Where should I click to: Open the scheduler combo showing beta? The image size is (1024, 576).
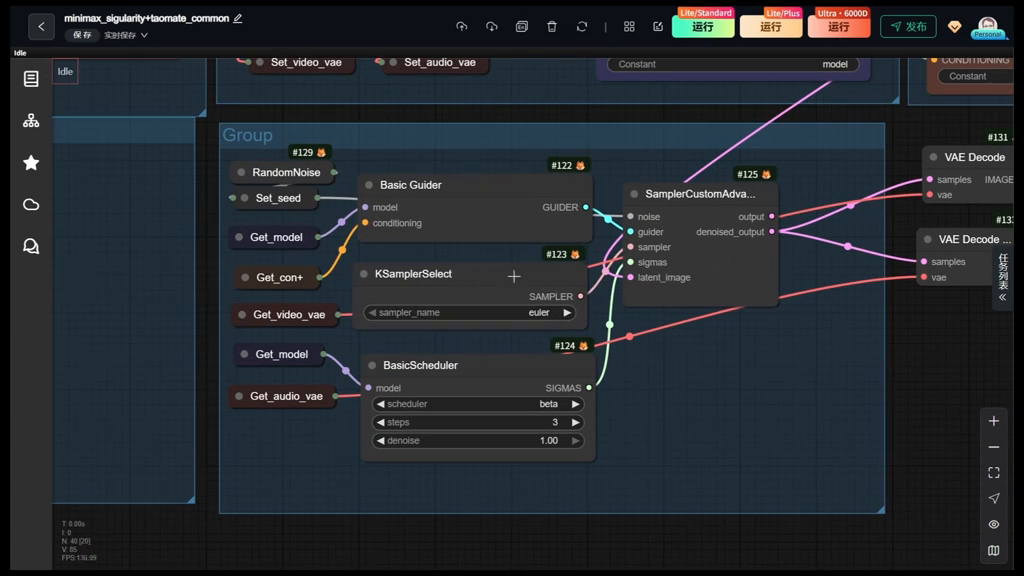point(477,404)
